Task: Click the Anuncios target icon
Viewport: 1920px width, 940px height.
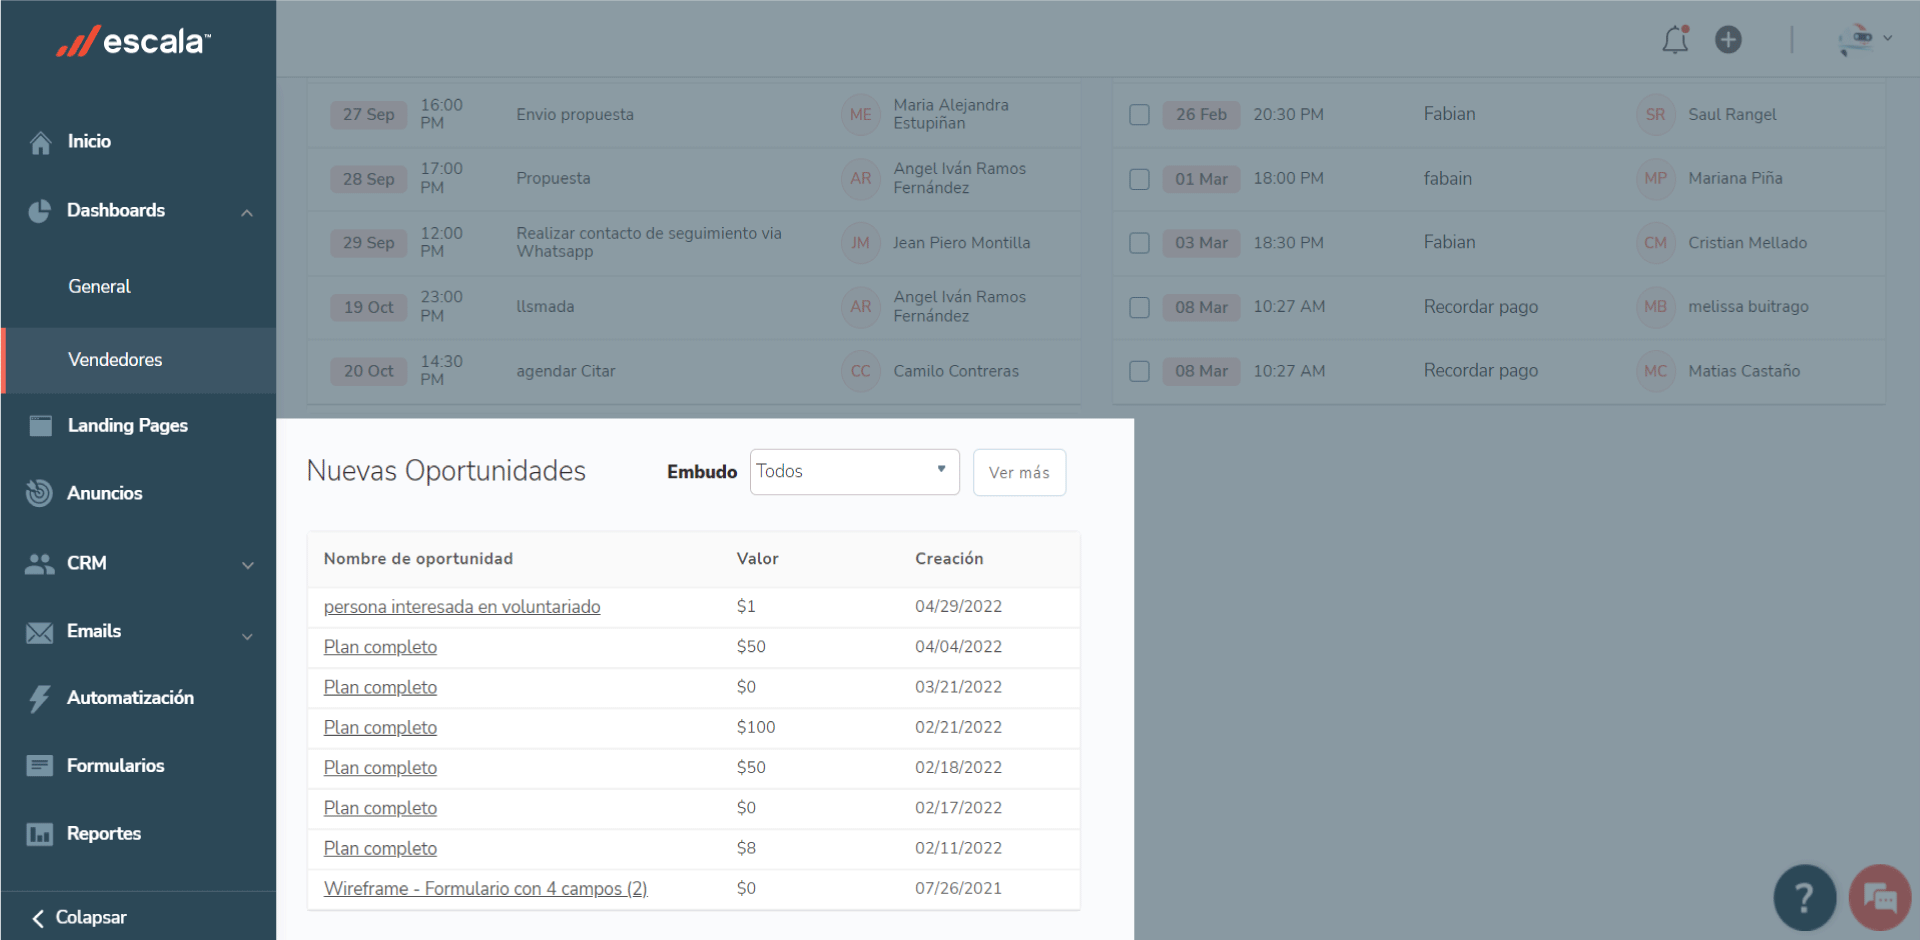Action: pyautogui.click(x=39, y=493)
